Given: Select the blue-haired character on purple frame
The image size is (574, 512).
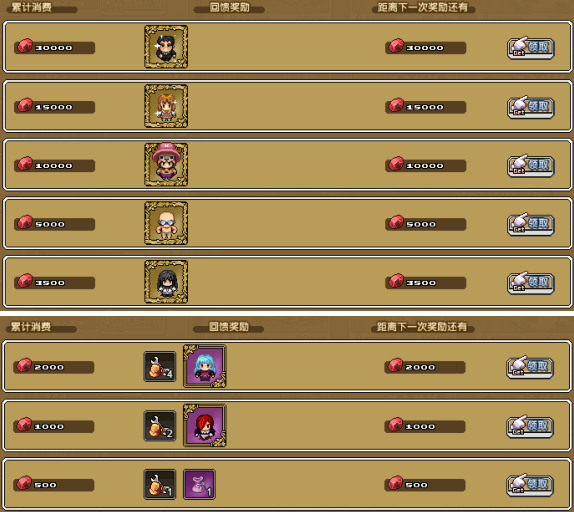Looking at the screenshot, I should [x=205, y=366].
